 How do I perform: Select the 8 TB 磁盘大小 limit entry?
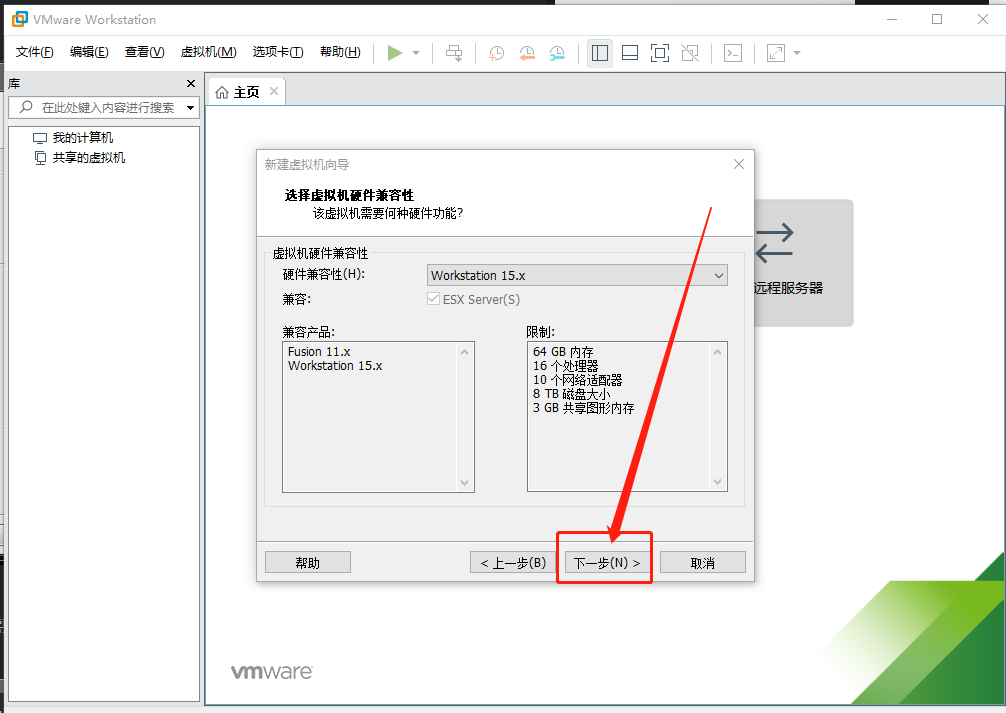(571, 394)
